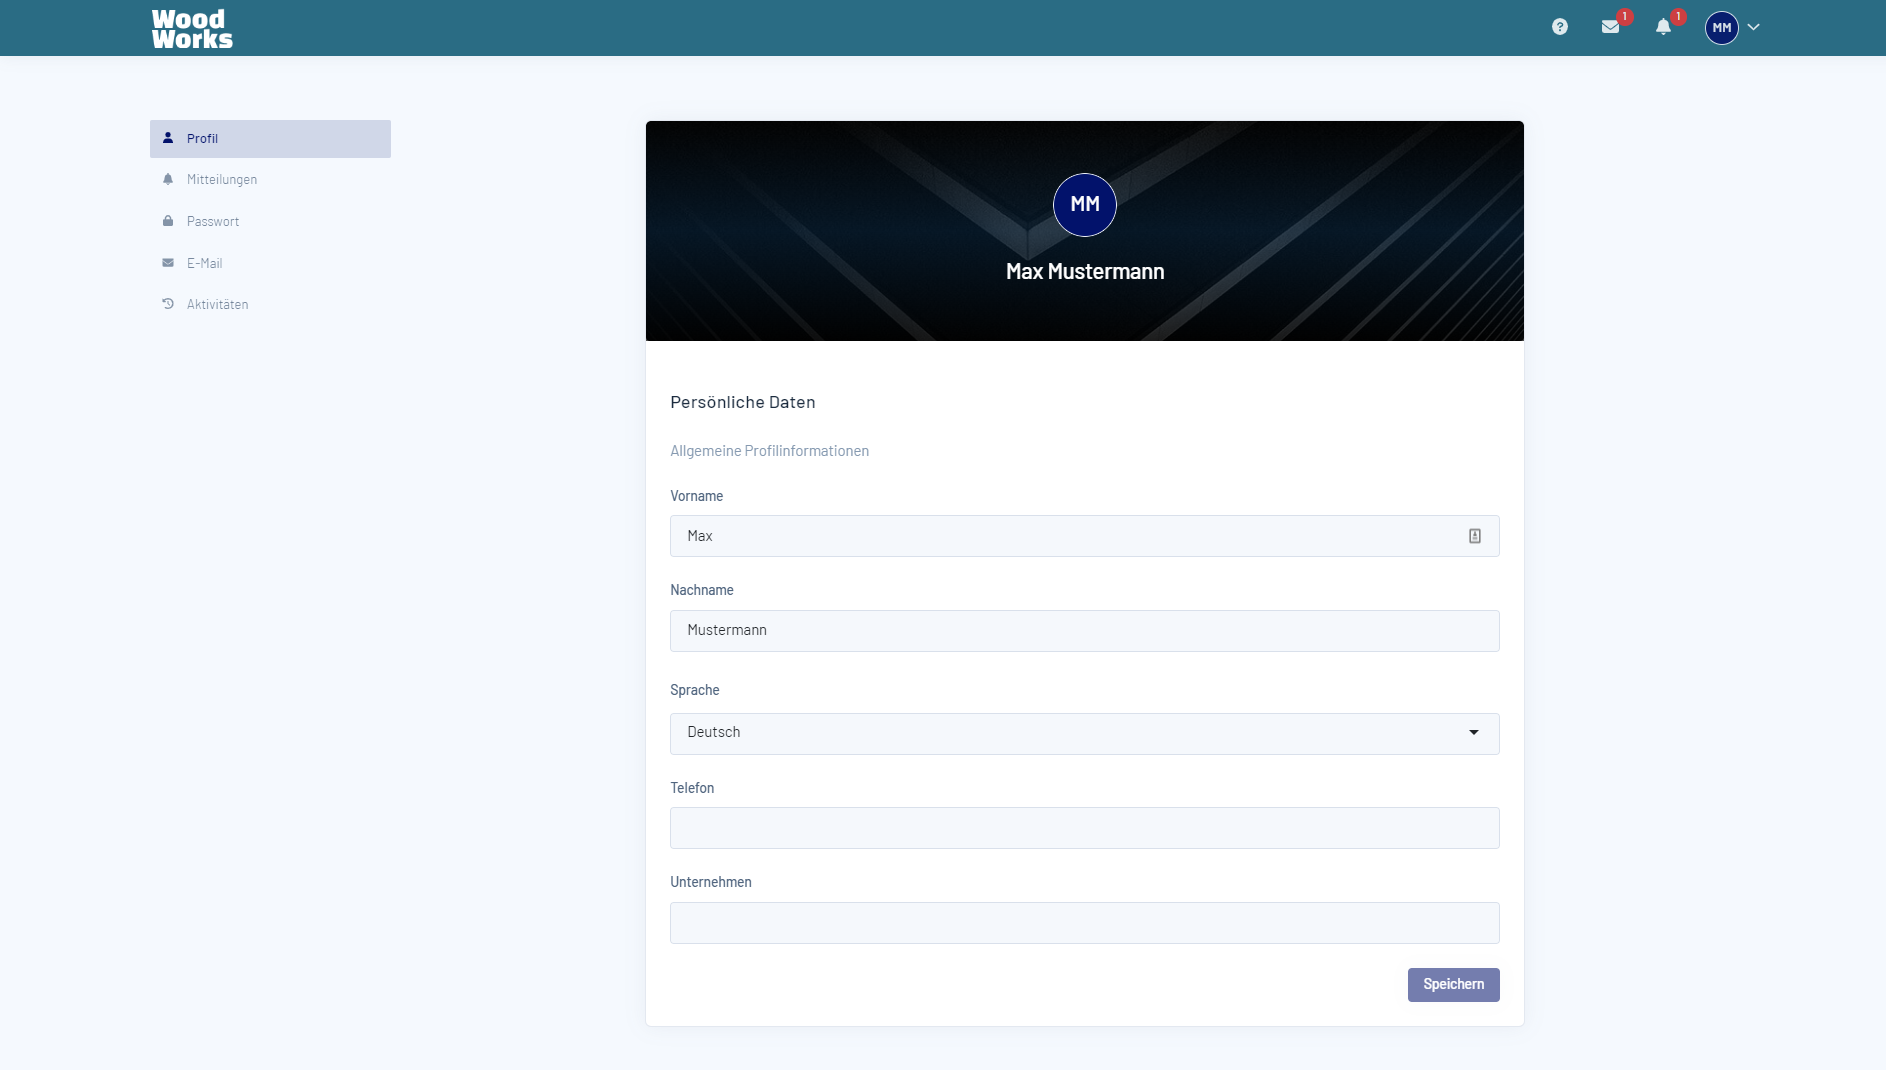The image size is (1886, 1070).
Task: Go to Passwort settings
Action: tap(213, 222)
